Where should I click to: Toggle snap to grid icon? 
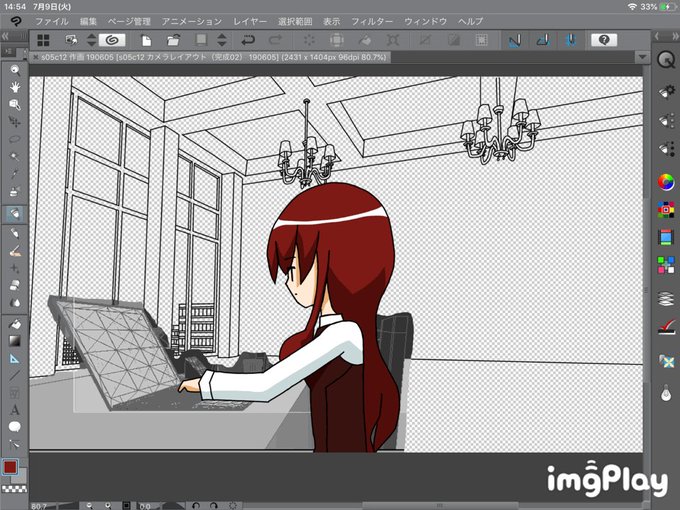coord(571,40)
